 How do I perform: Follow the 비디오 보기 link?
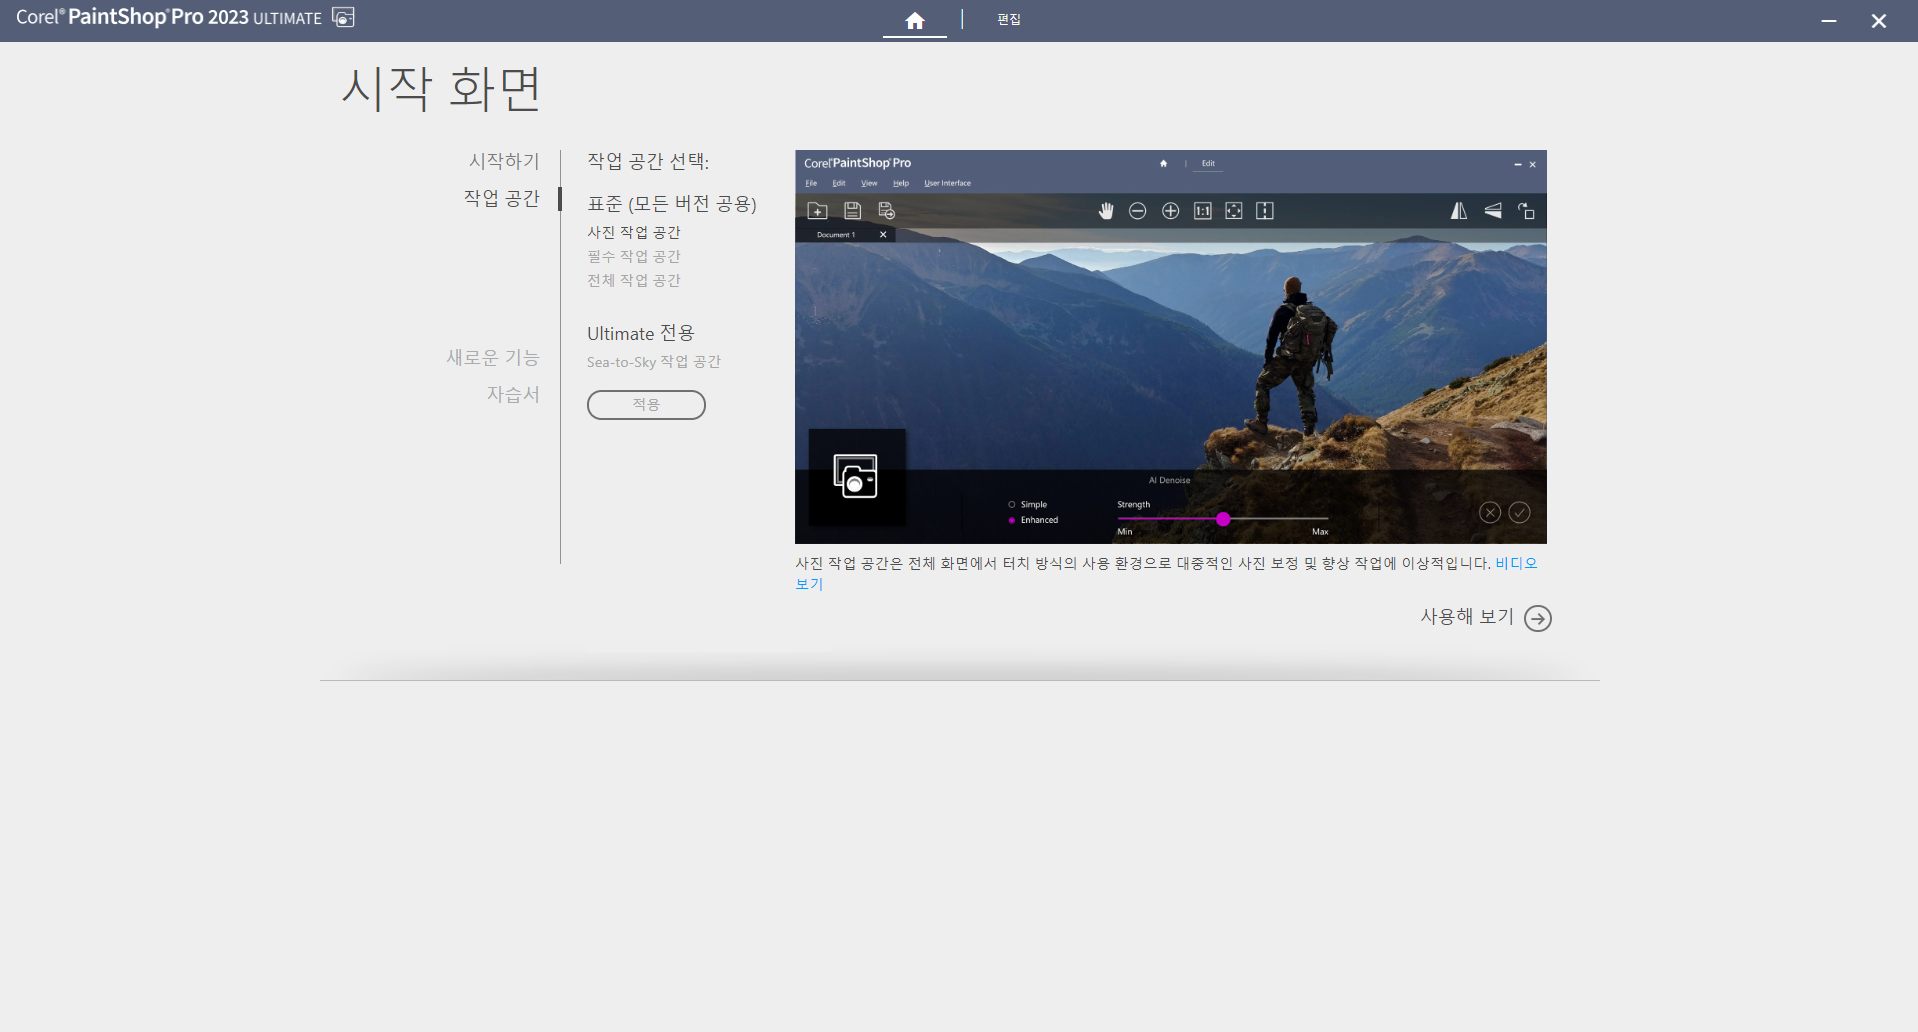1516,563
